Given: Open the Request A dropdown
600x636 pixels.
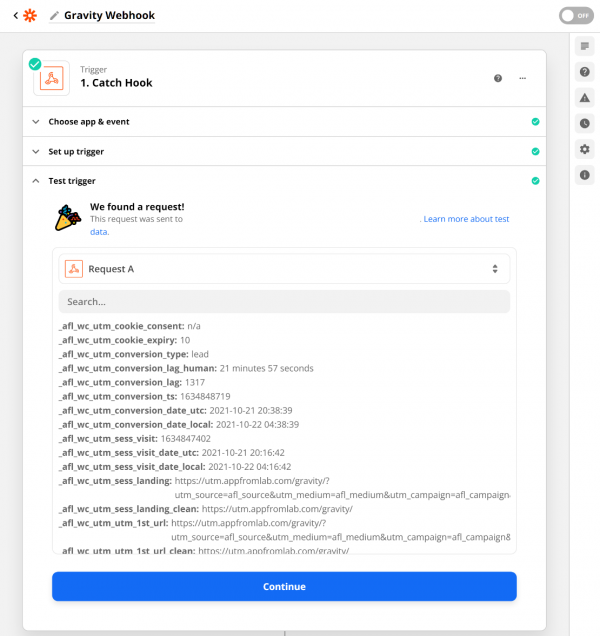Looking at the screenshot, I should pyautogui.click(x=284, y=269).
